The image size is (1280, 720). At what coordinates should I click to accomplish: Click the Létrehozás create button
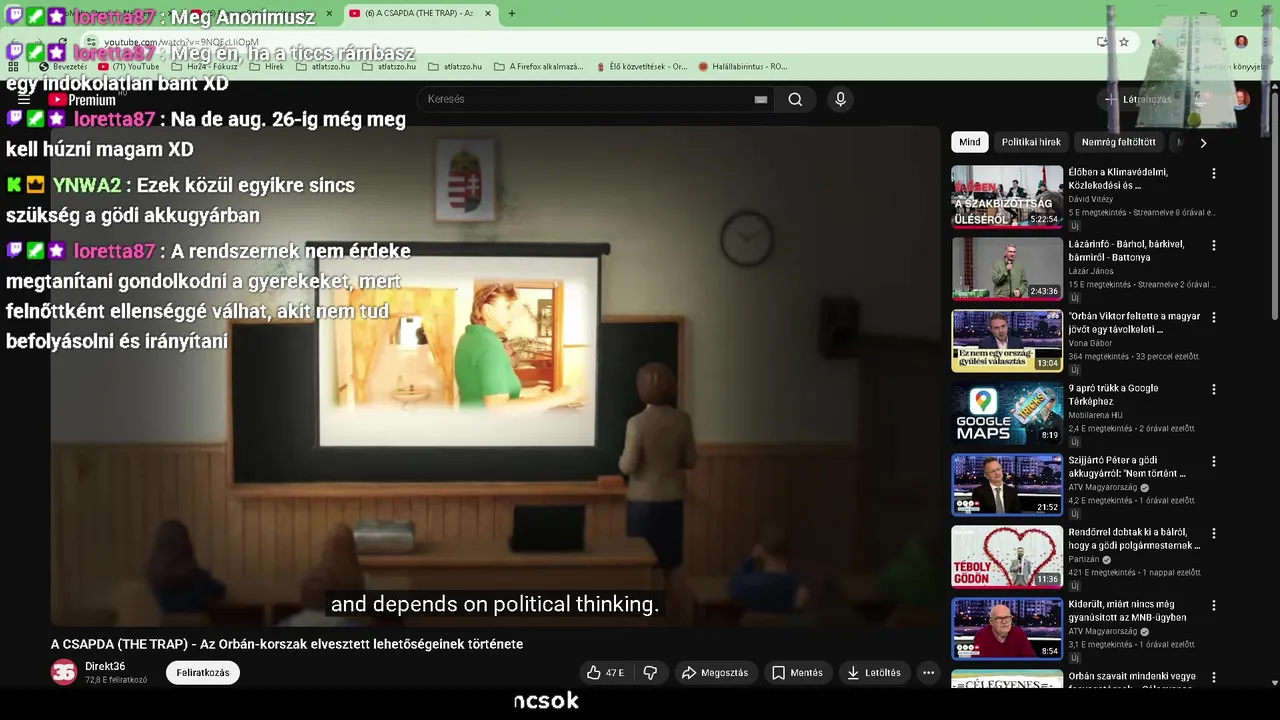pos(1137,99)
